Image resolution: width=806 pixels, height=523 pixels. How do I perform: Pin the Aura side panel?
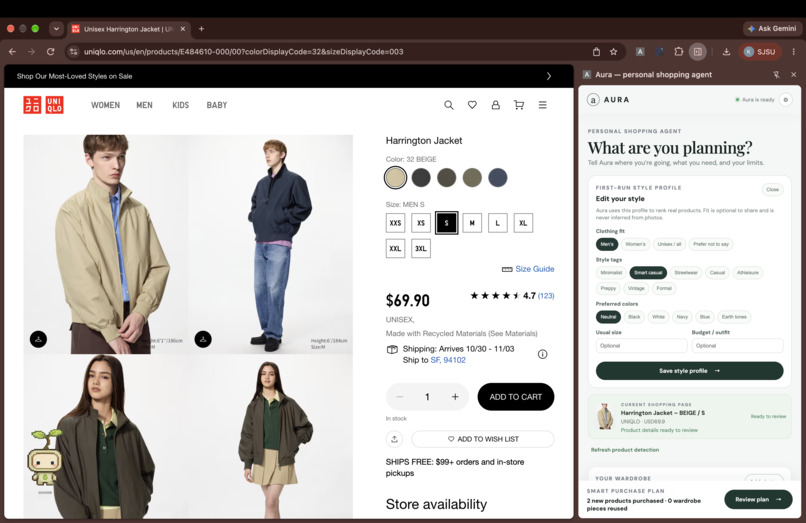(776, 75)
